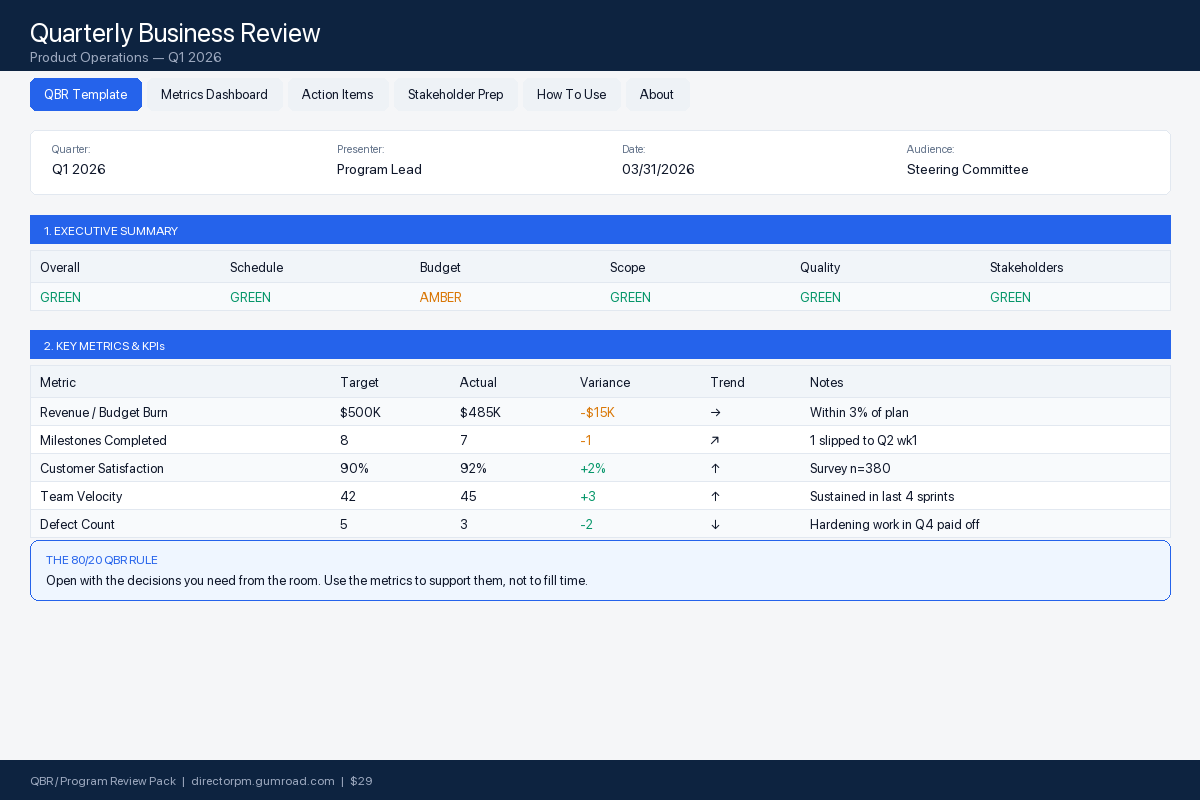This screenshot has height=800, width=1200.
Task: Select the Revenue / Budget Burn metric cell
Action: [x=104, y=412]
